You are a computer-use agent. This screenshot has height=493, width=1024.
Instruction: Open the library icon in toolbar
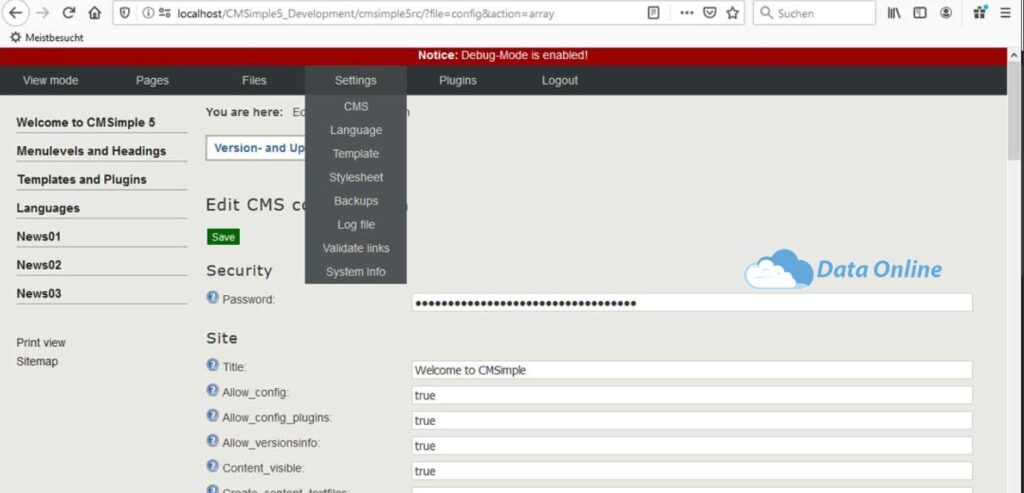tap(894, 13)
